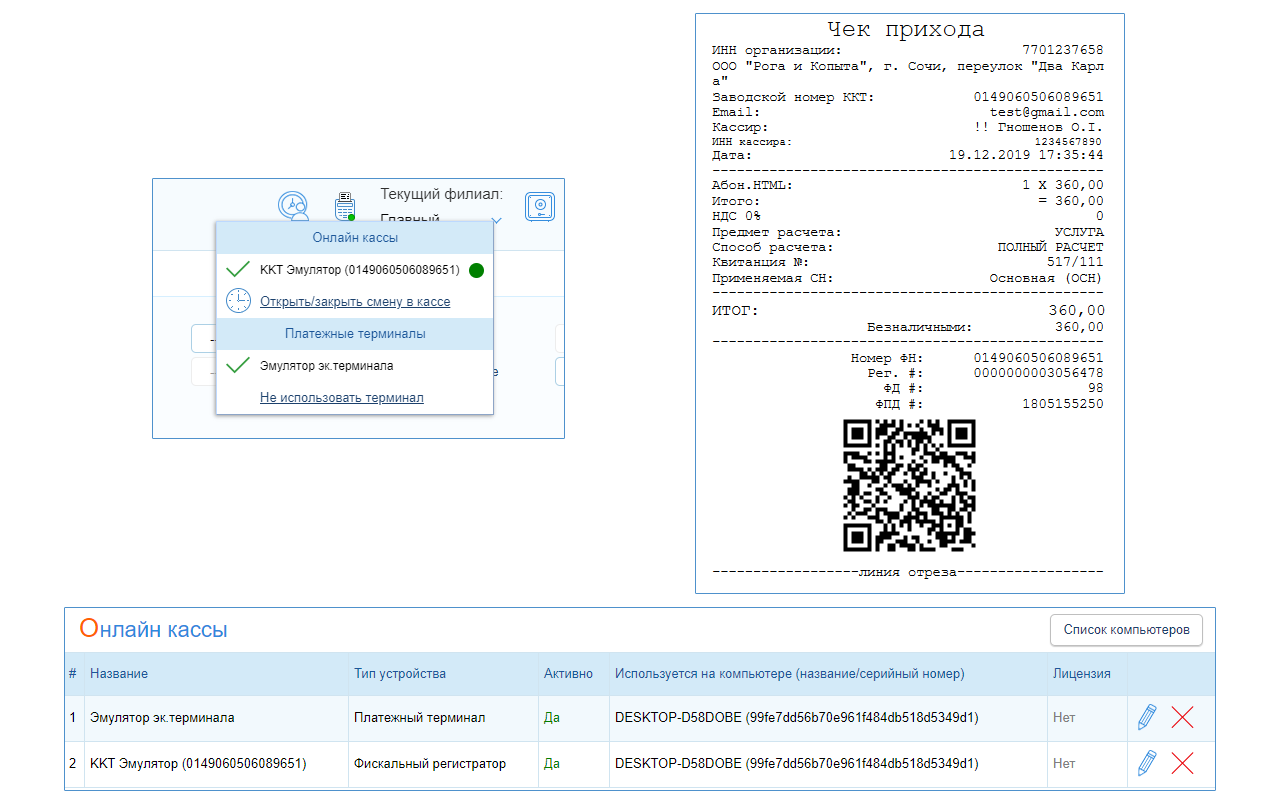Viewport: 1280px width, 800px height.
Task: Click the Онлайн кассы table heading
Action: [153, 629]
